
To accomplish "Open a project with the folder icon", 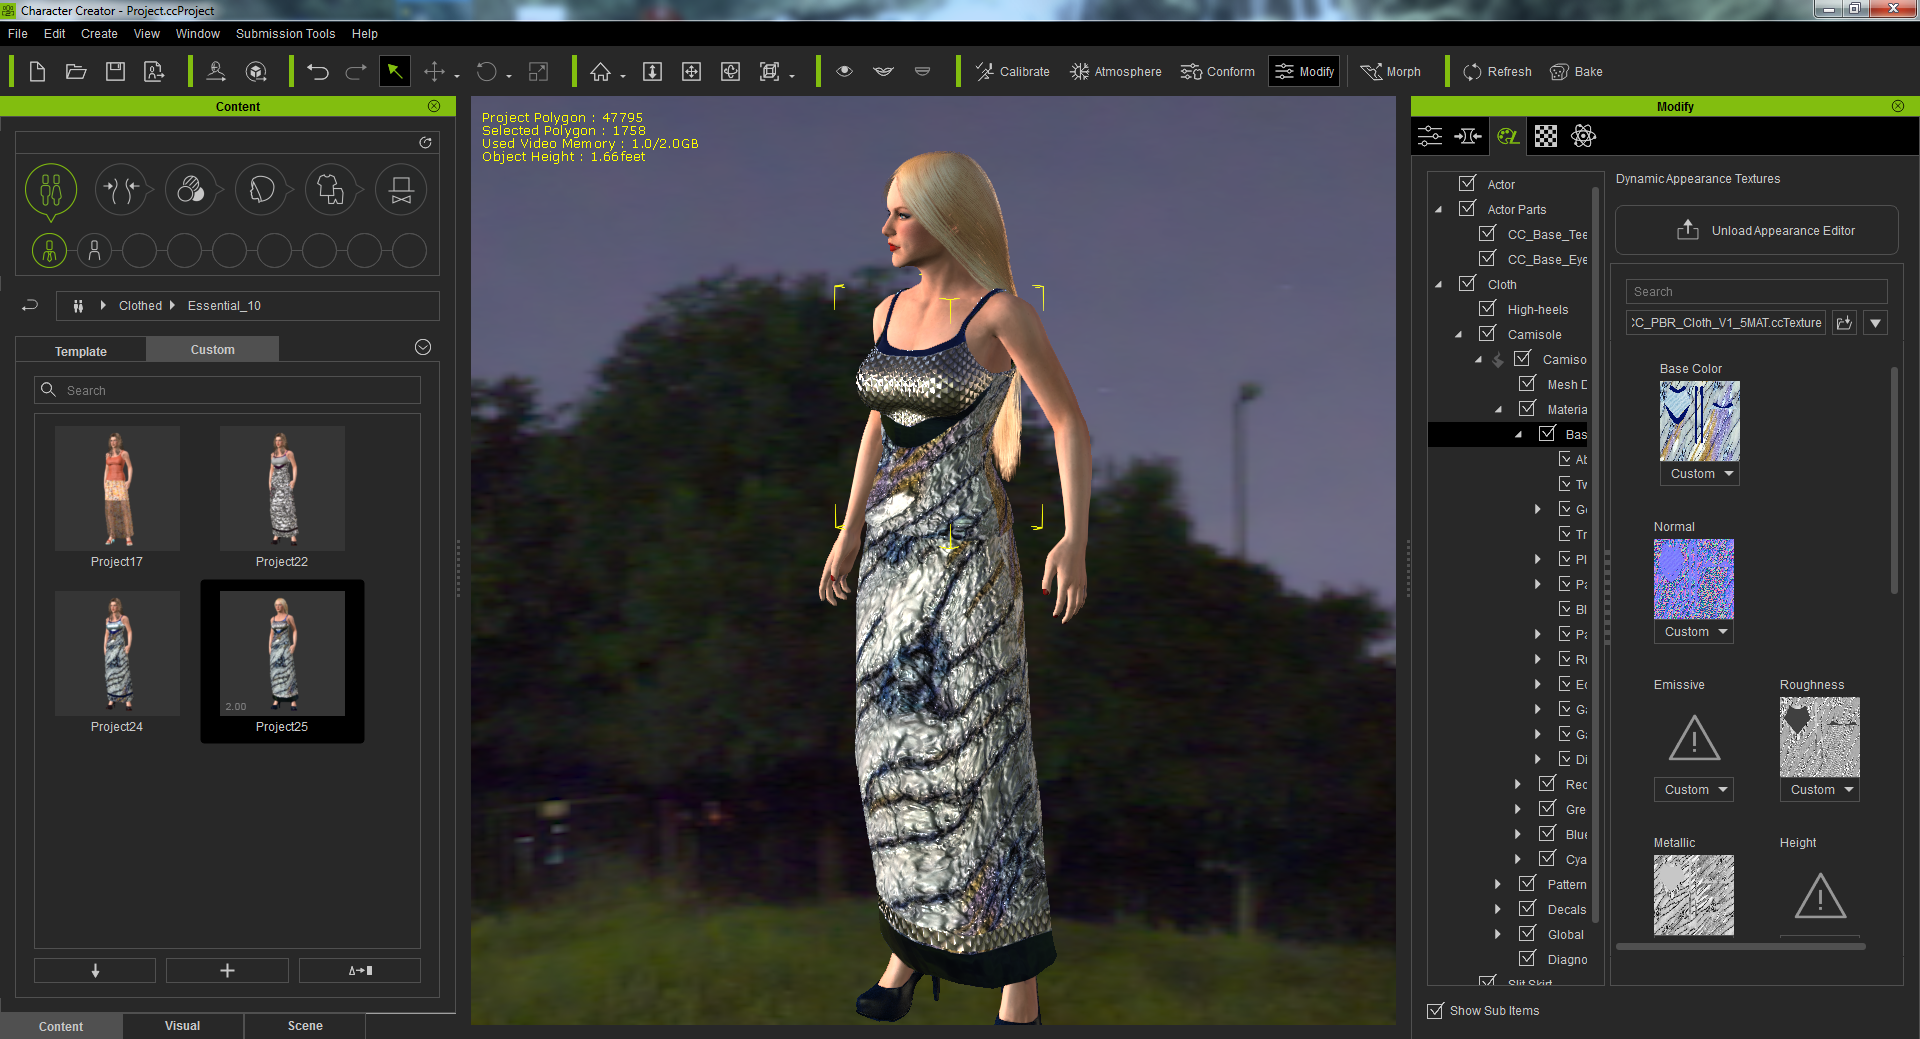I will point(76,72).
